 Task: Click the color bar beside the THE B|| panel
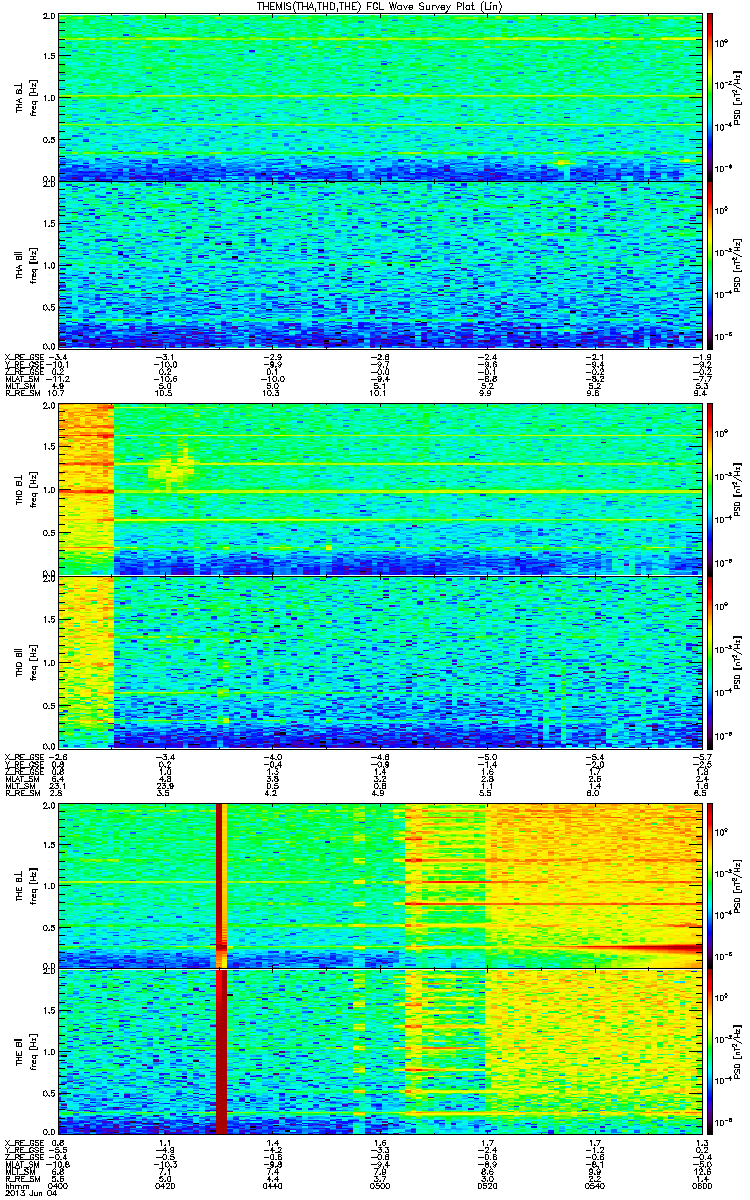point(710,1052)
